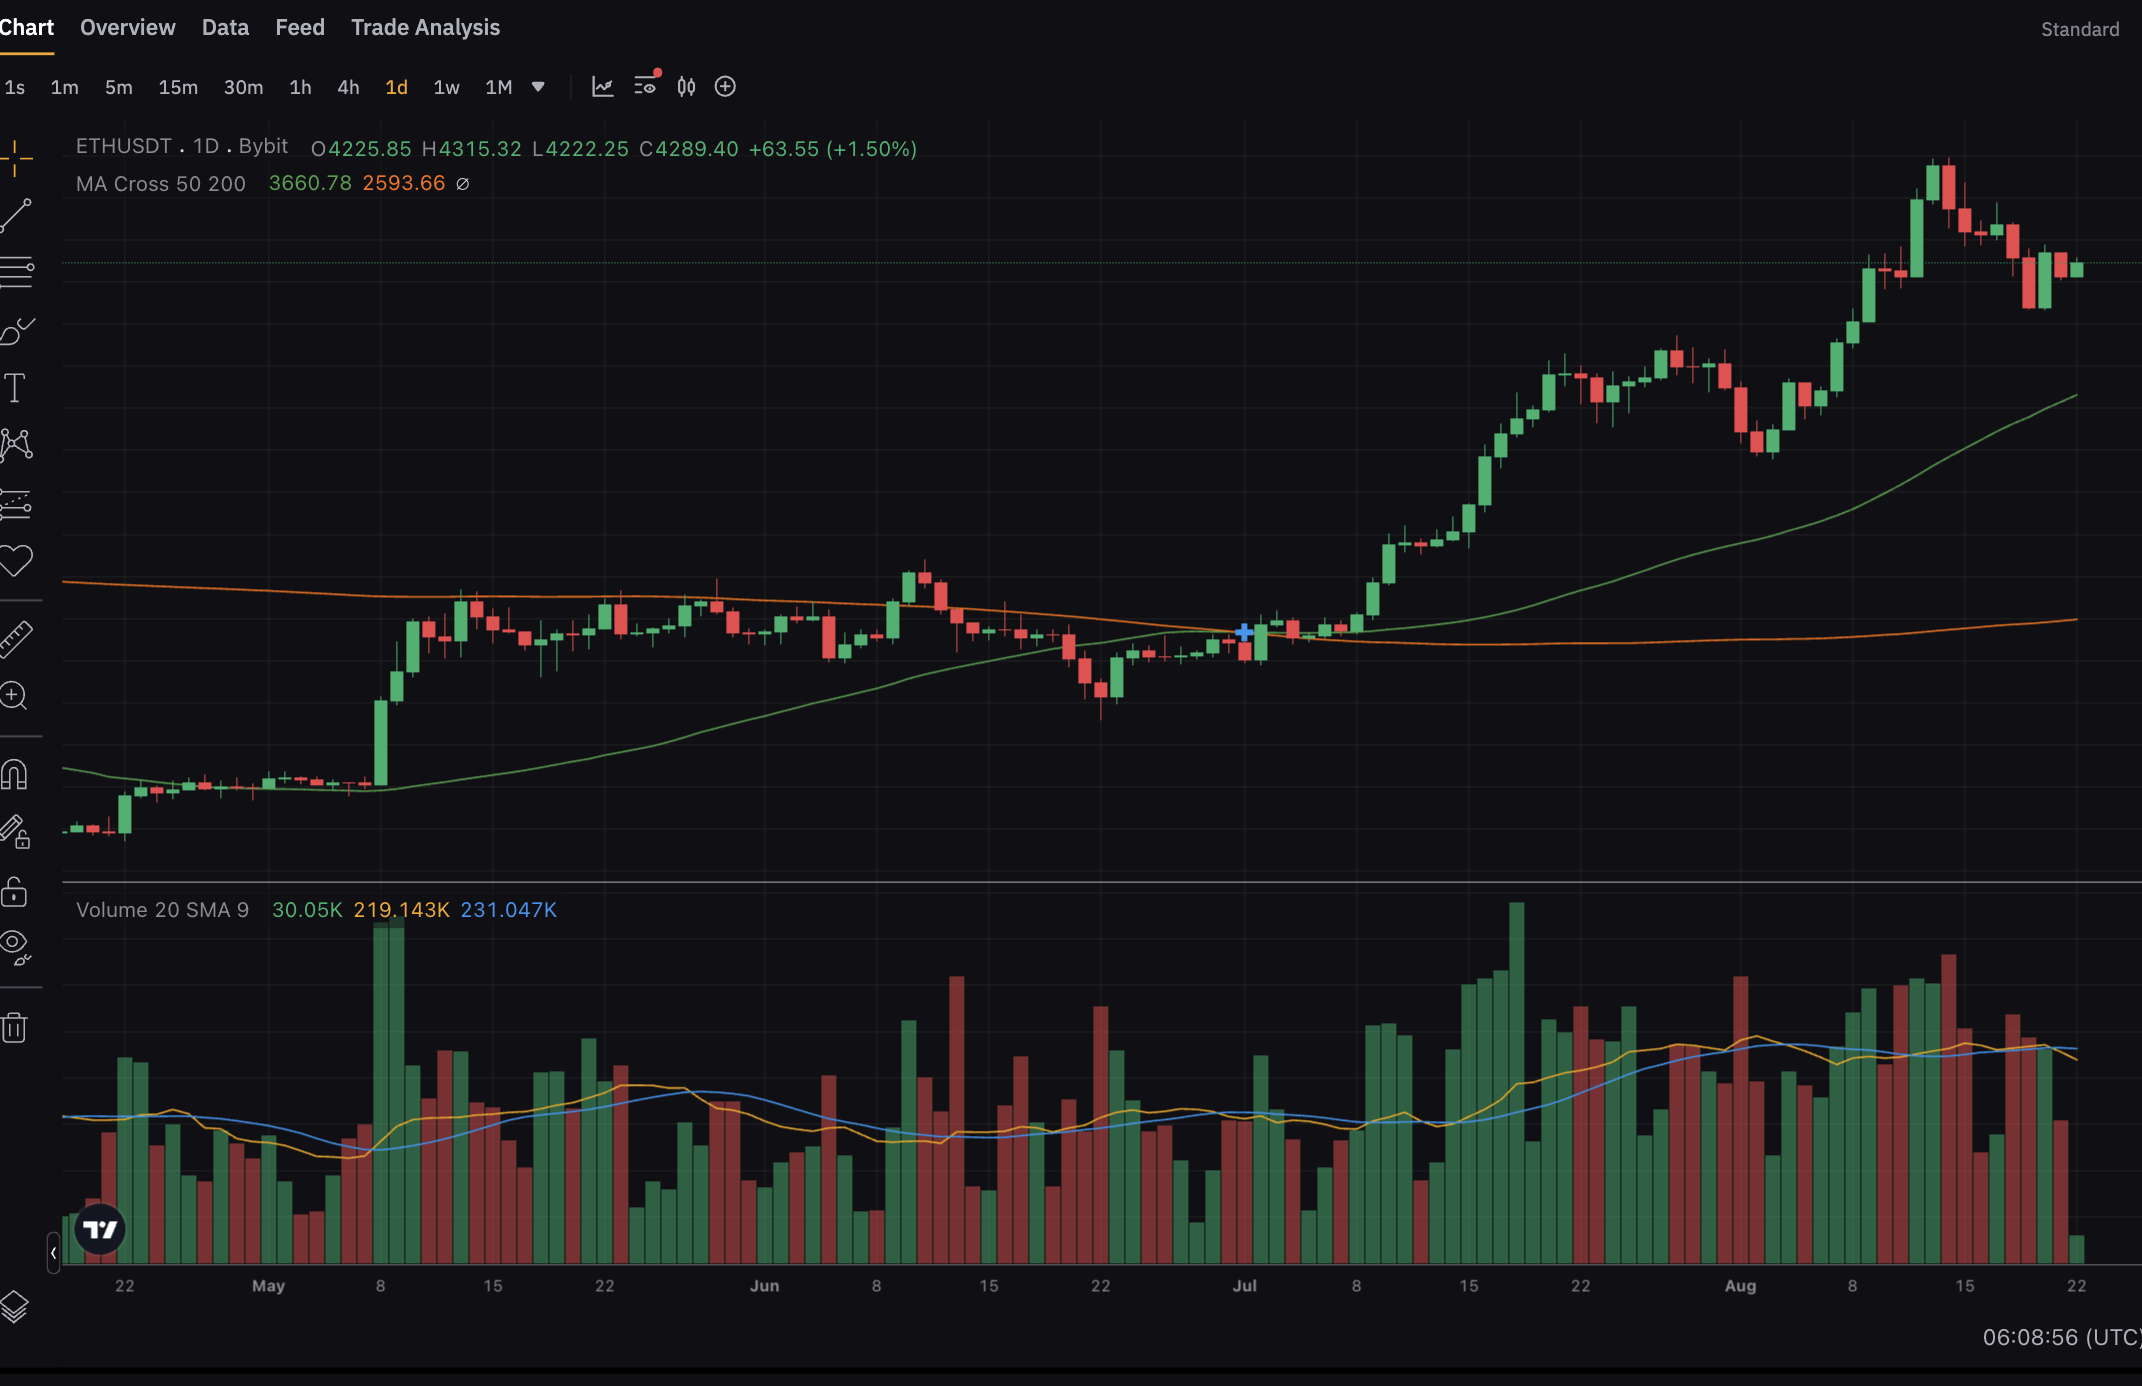The width and height of the screenshot is (2142, 1386).
Task: Select the 4h timeframe
Action: point(348,88)
